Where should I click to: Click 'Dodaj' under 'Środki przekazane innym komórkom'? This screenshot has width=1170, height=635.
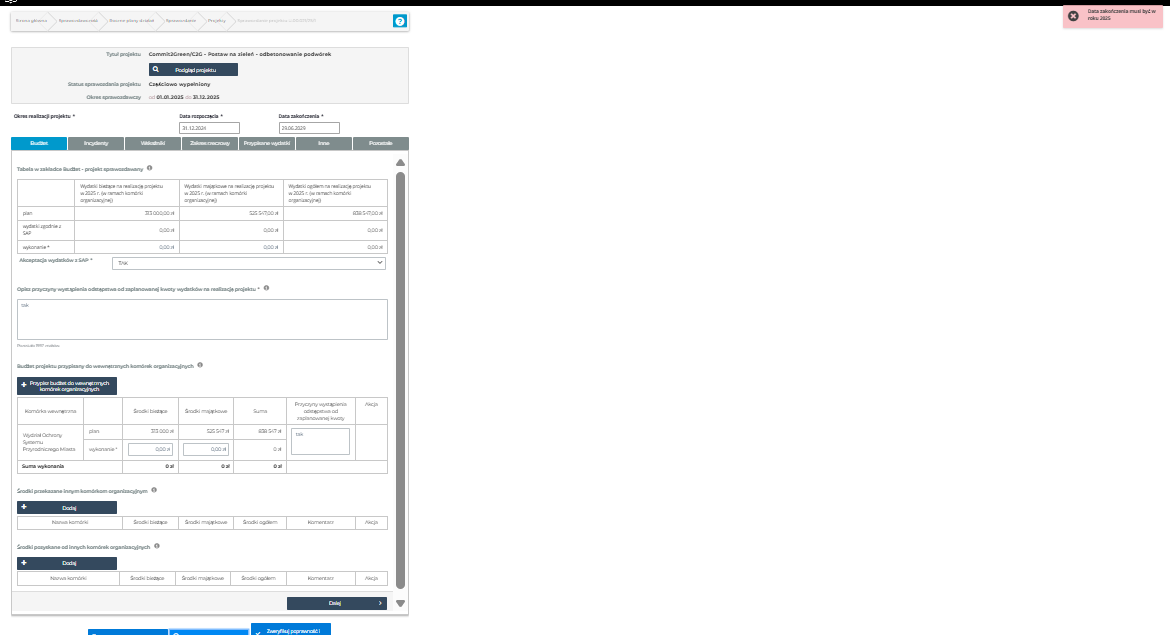pyautogui.click(x=68, y=508)
